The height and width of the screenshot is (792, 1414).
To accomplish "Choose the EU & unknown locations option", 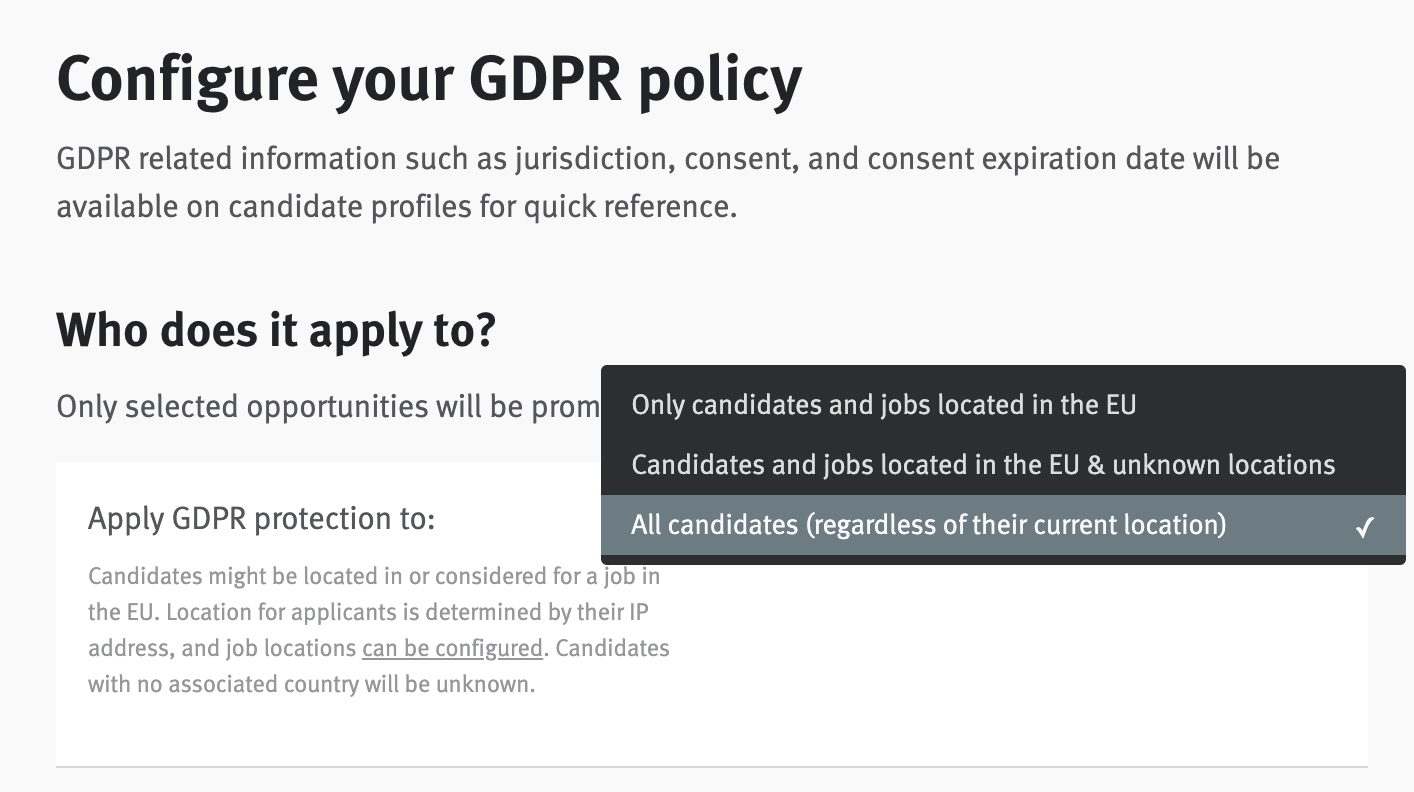I will click(982, 465).
